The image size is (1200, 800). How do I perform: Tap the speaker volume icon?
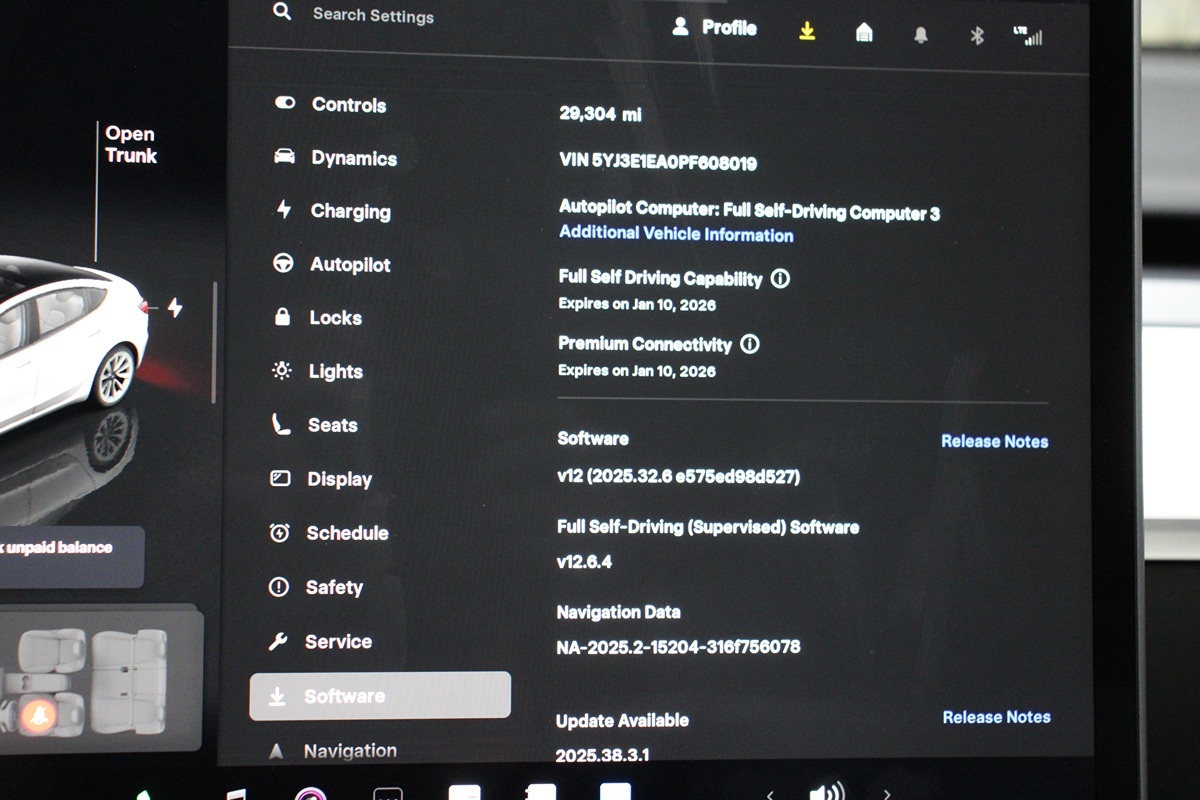pos(826,791)
